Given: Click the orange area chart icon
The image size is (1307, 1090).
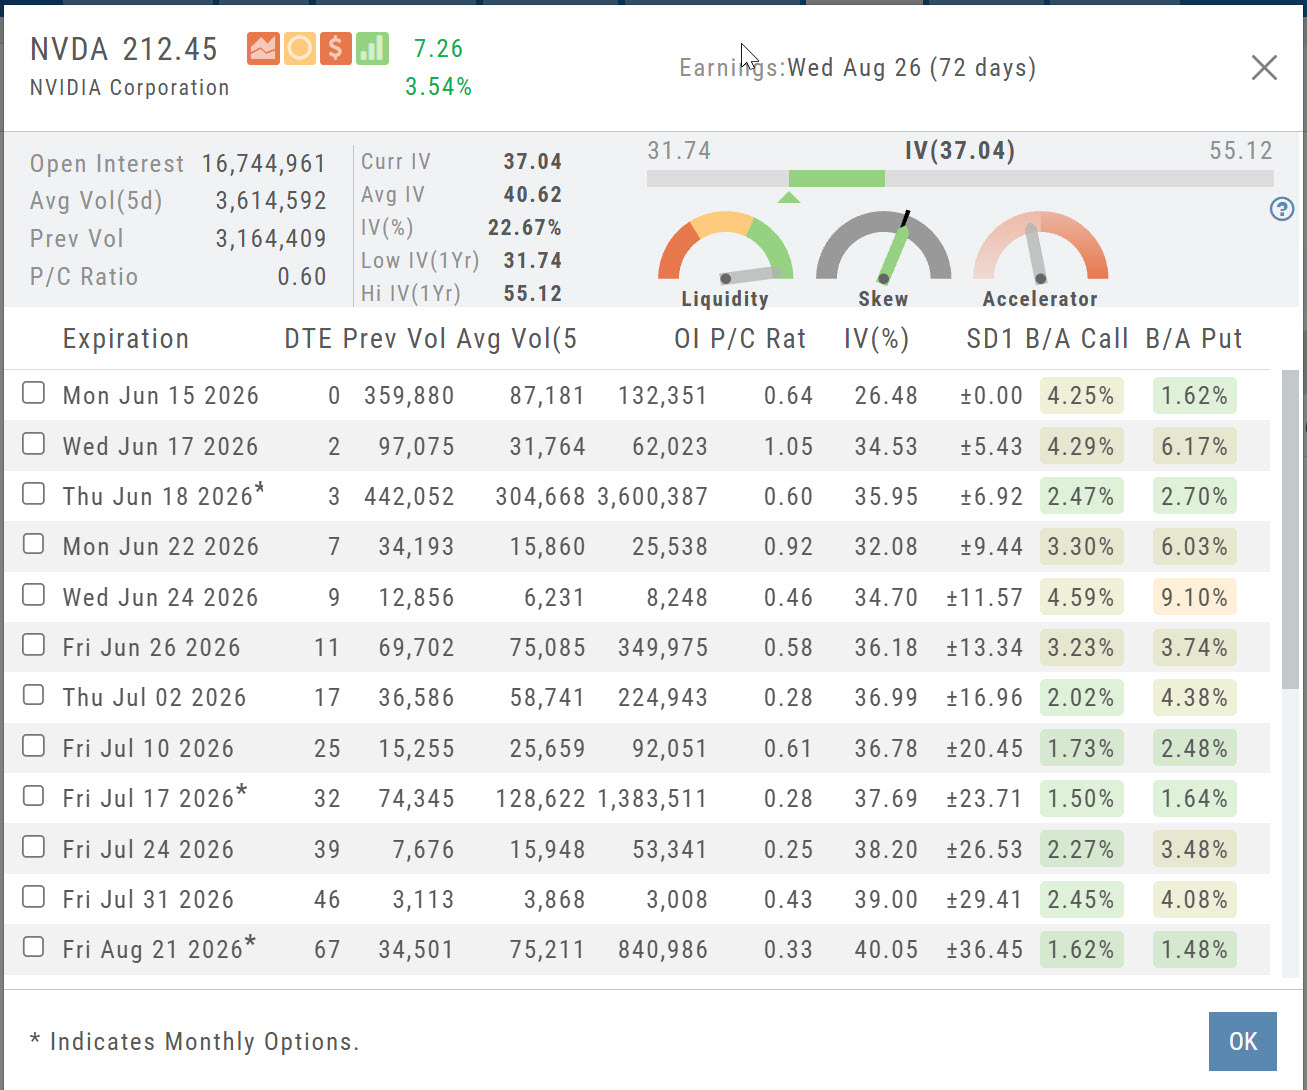Looking at the screenshot, I should (263, 48).
